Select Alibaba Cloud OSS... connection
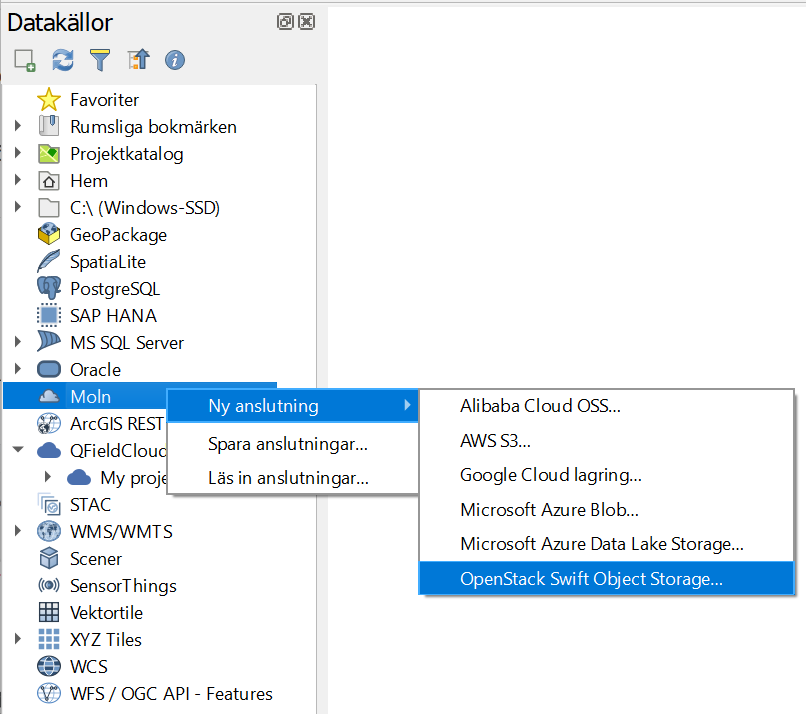 coord(607,406)
